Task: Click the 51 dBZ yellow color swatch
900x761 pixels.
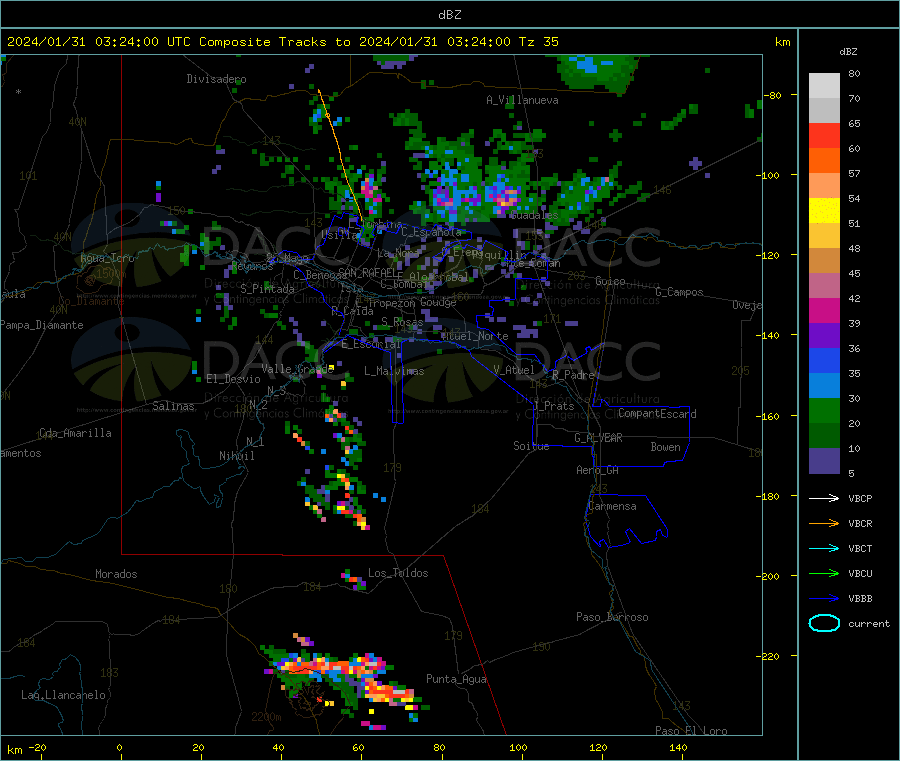Action: point(824,211)
